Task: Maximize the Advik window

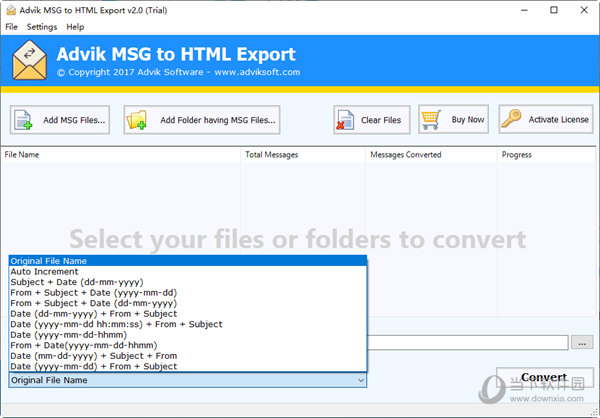Action: click(x=554, y=10)
